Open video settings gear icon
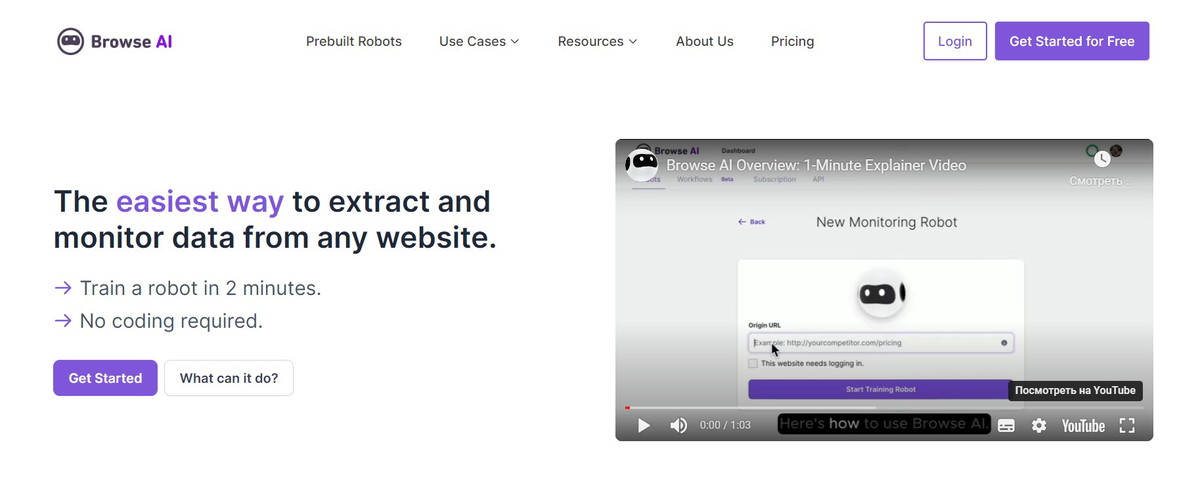This screenshot has height=491, width=1200. [x=1039, y=426]
